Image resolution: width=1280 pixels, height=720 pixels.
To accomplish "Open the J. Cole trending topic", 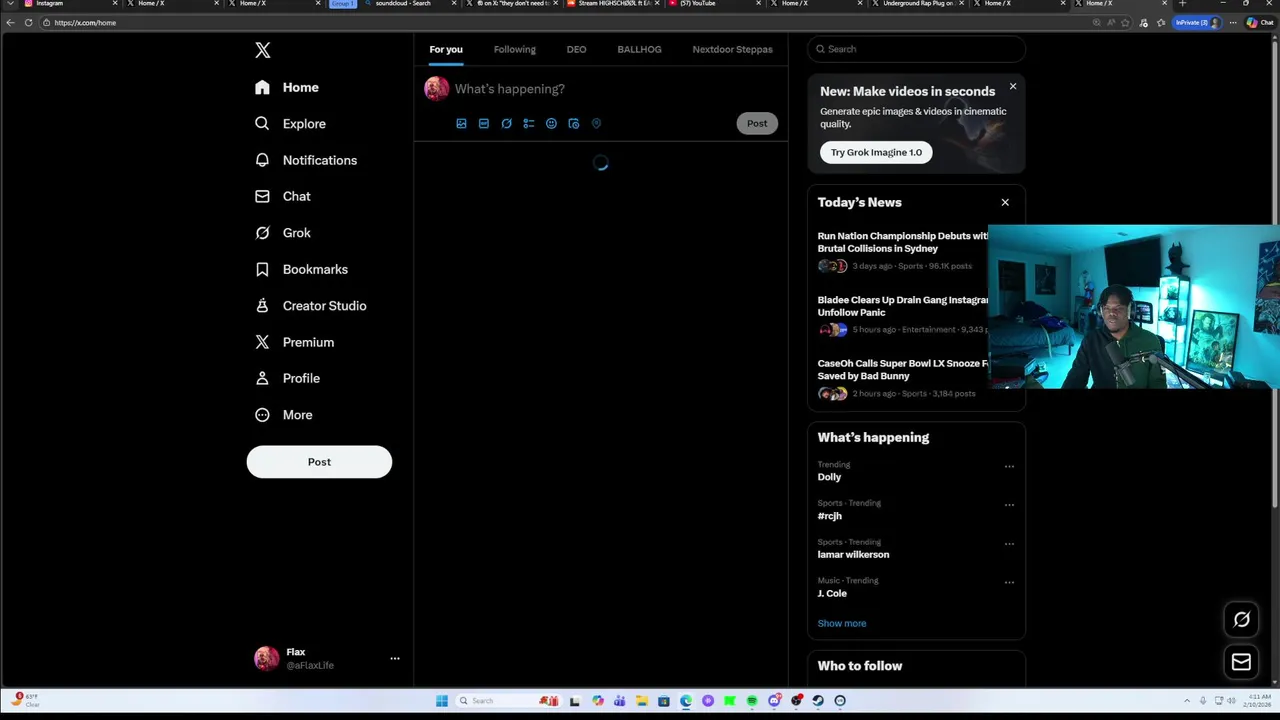I will 832,593.
